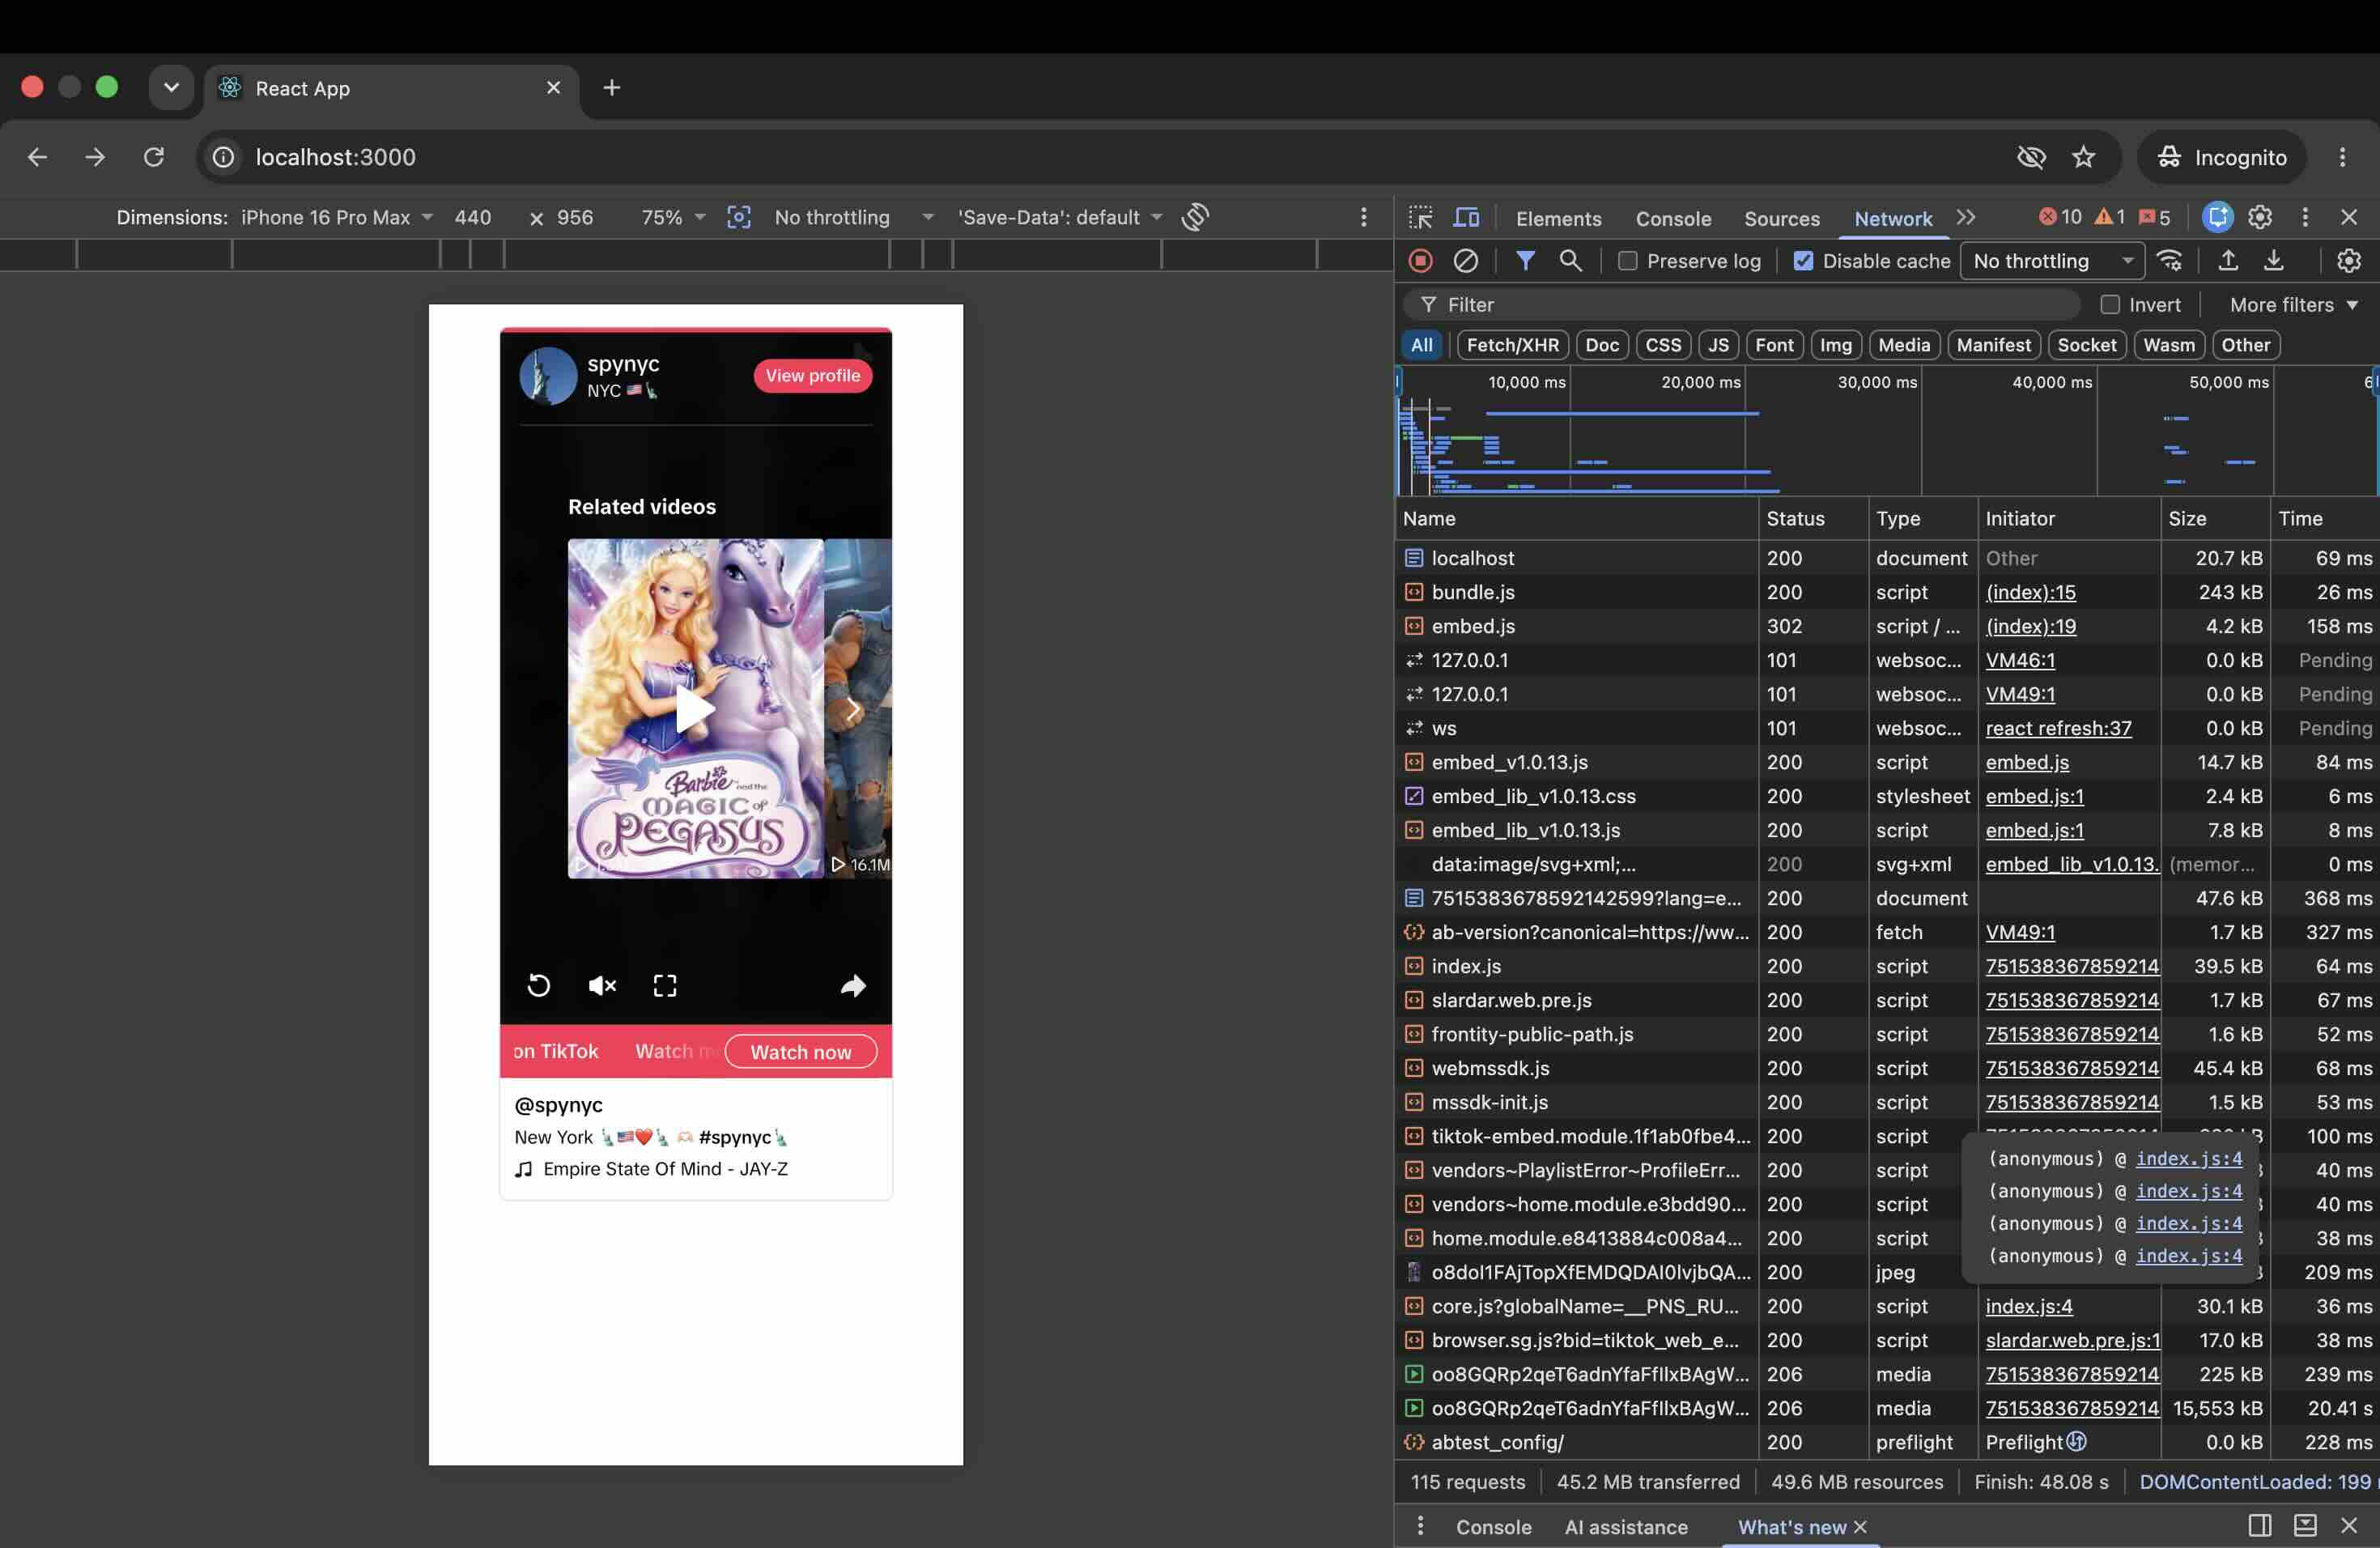This screenshot has width=2380, height=1548.
Task: Open Network panel settings gear
Action: [x=2348, y=261]
